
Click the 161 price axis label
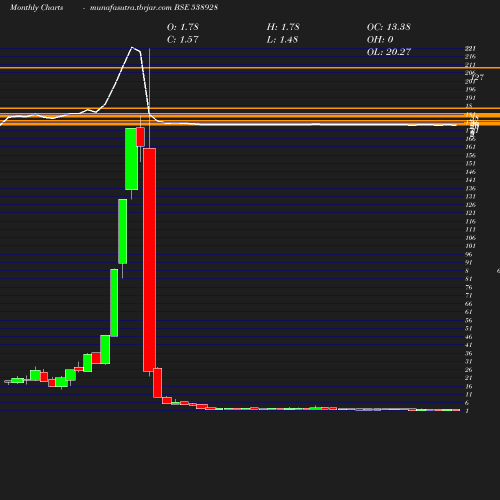pos(470,147)
